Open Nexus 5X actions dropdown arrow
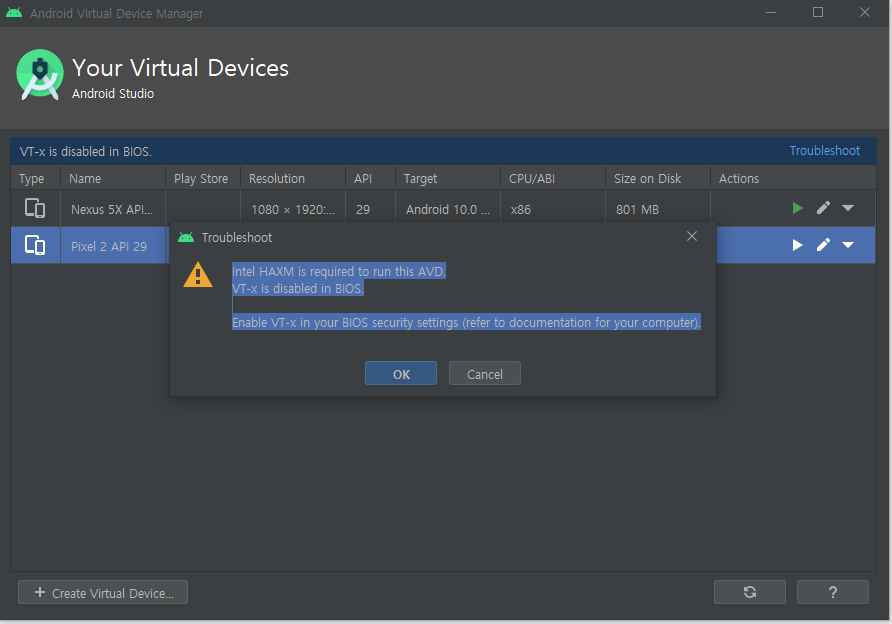The image size is (892, 624). 848,208
